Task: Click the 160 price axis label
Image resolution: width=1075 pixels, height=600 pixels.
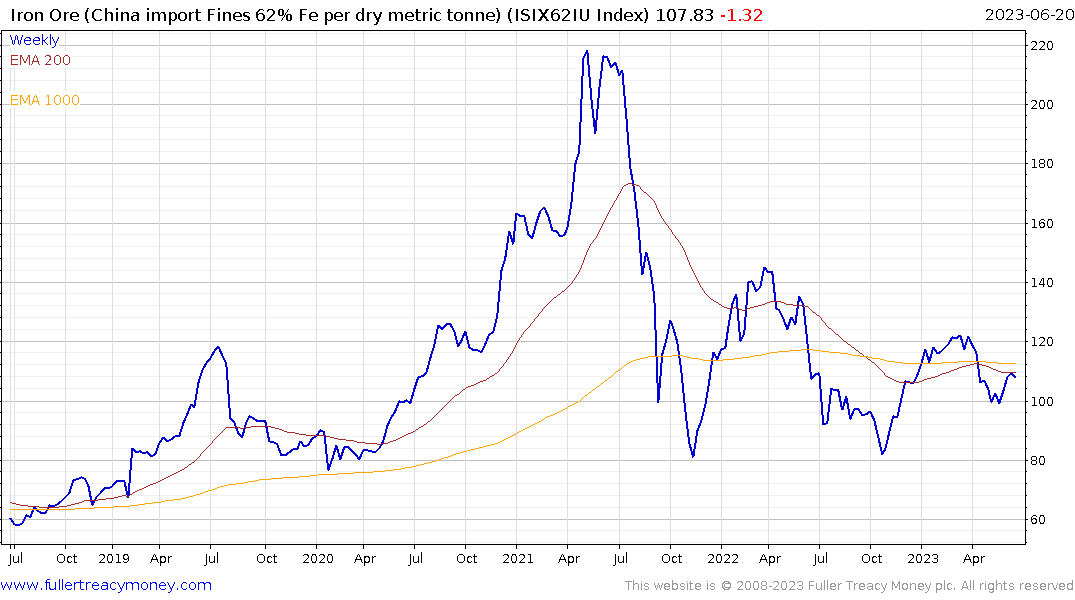Action: coord(1042,224)
